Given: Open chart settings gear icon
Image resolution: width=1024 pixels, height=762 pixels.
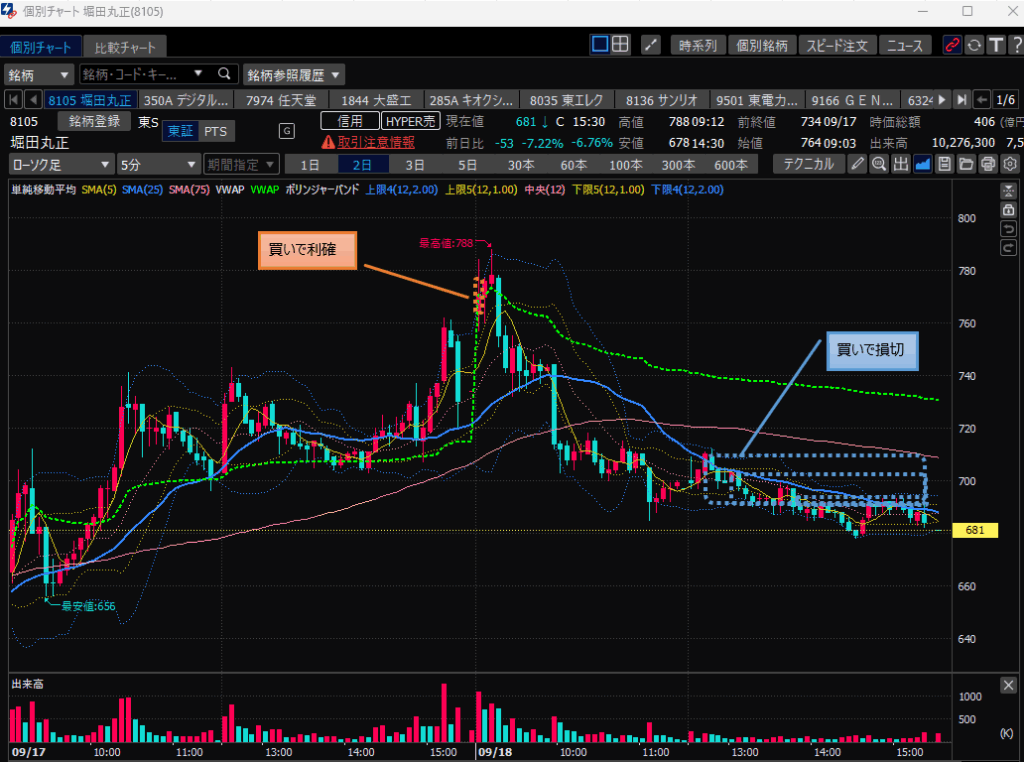Looking at the screenshot, I should [x=1010, y=165].
